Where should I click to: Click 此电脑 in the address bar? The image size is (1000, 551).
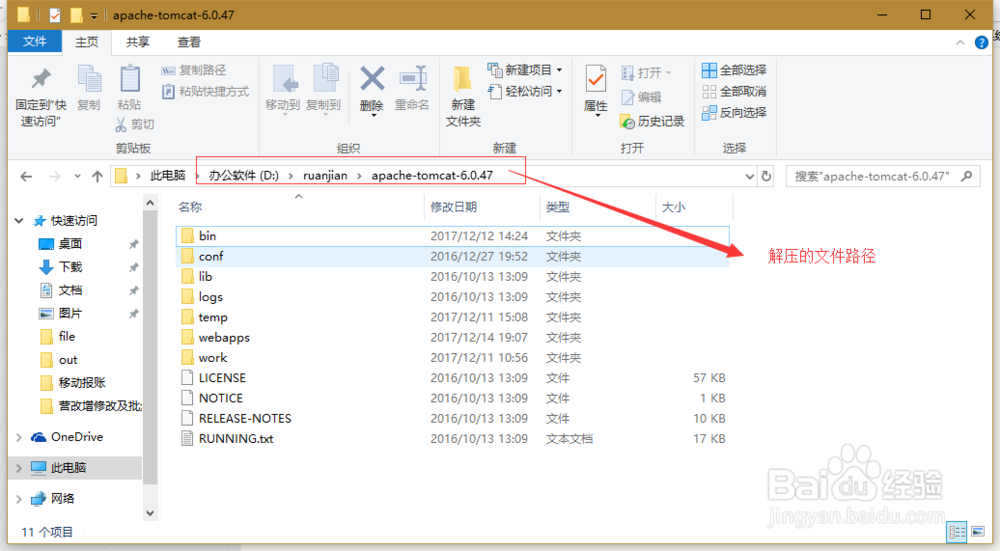tap(167, 175)
